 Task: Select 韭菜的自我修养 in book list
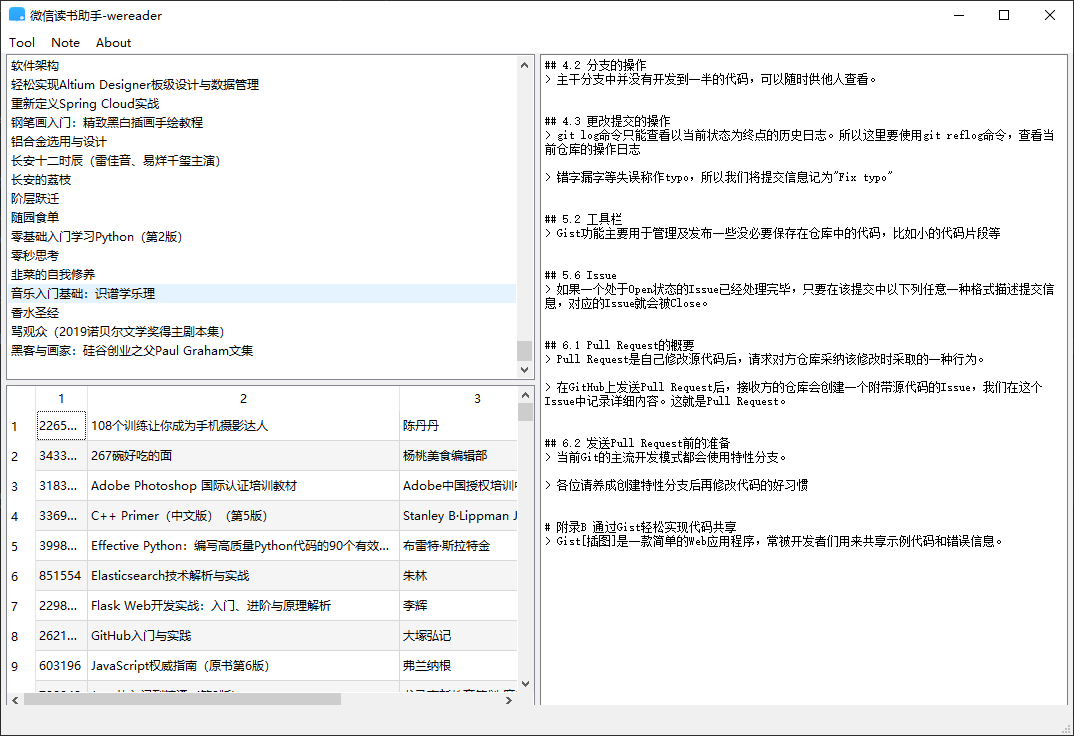click(262, 275)
